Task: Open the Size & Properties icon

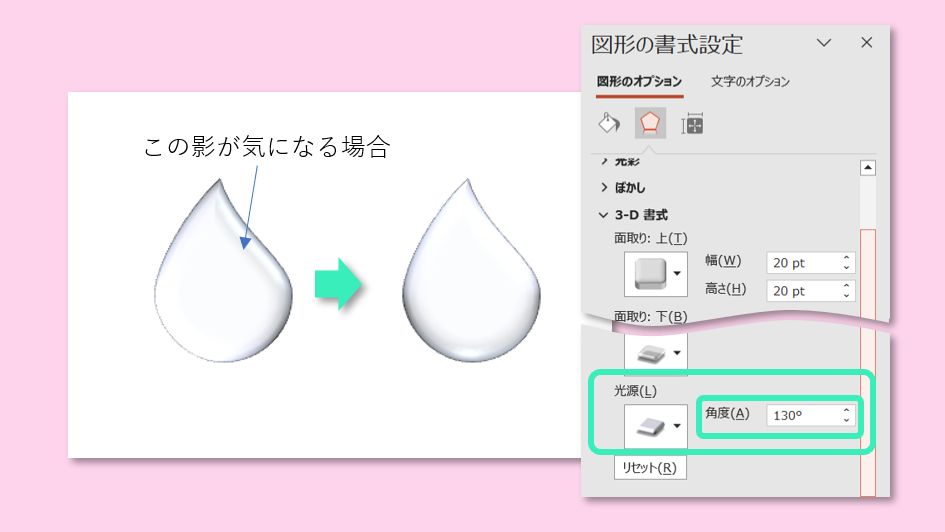Action: (x=692, y=124)
